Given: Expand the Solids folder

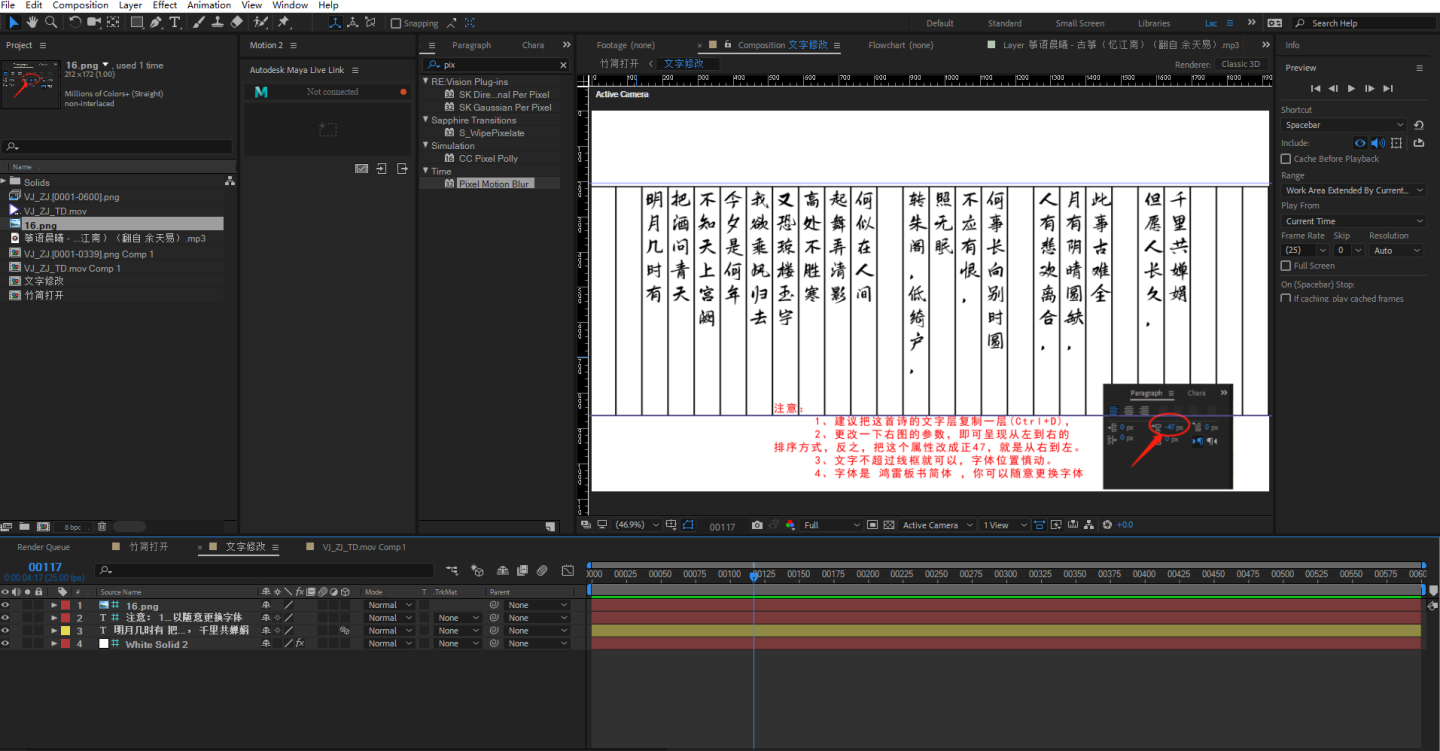Looking at the screenshot, I should (x=5, y=182).
